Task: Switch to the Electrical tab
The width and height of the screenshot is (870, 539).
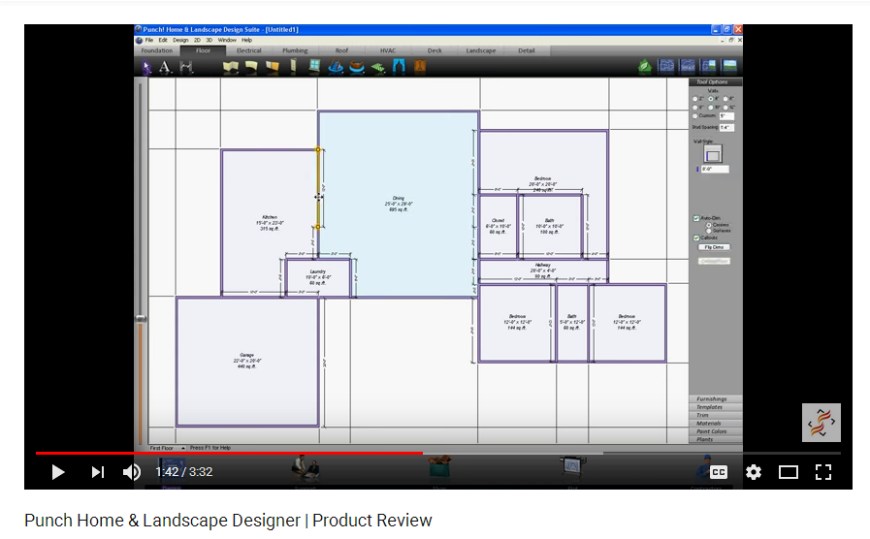Action: click(x=249, y=51)
